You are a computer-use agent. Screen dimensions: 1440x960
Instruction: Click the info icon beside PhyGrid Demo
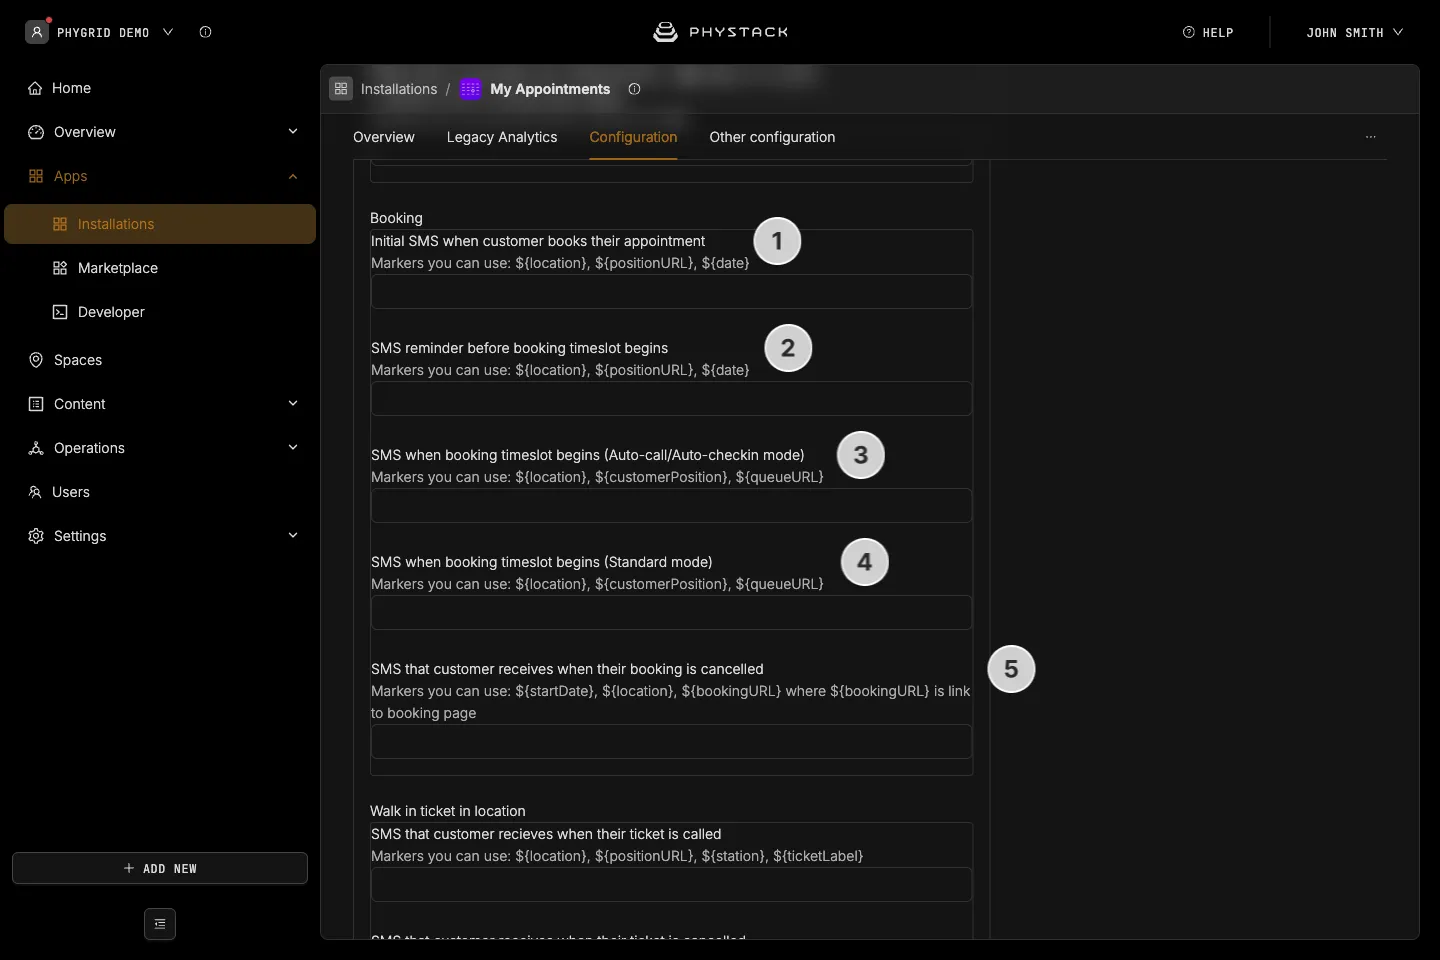(x=205, y=32)
